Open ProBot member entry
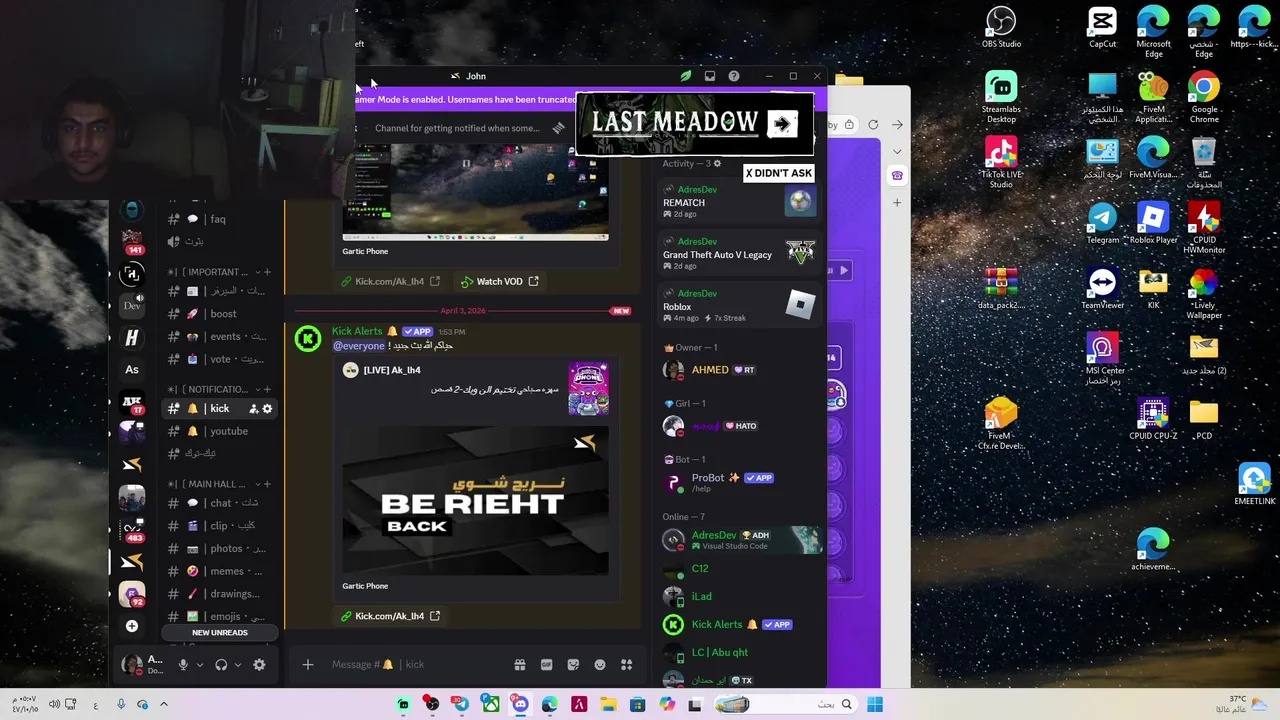1280x720 pixels. [x=742, y=482]
